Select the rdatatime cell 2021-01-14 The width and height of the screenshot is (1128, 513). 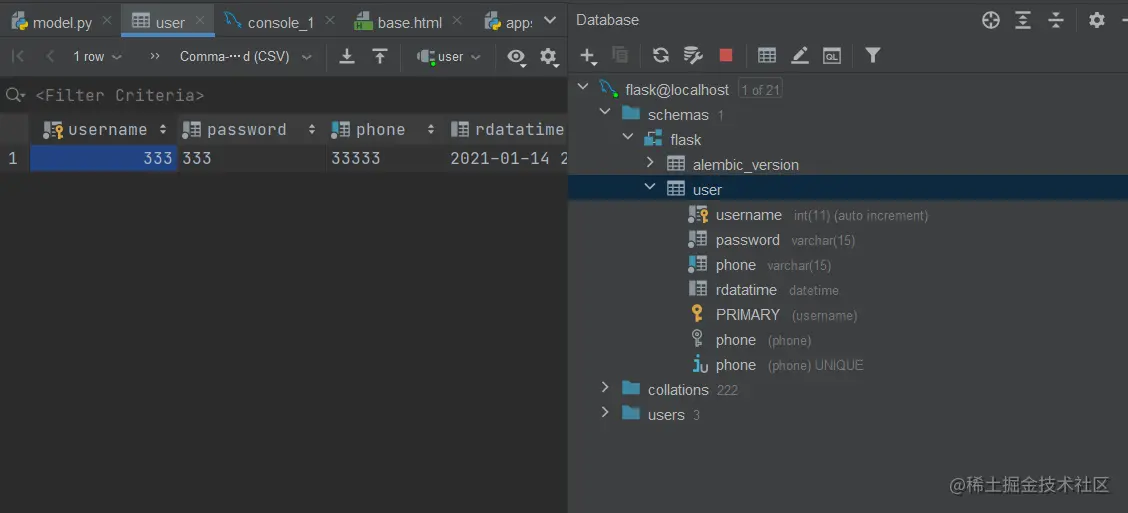507,158
